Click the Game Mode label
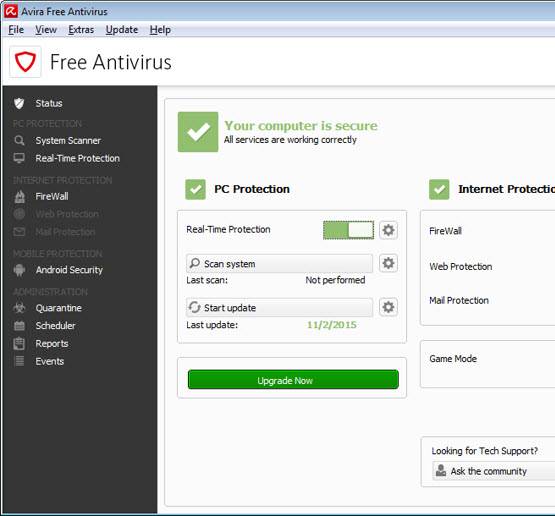The image size is (555, 516). 453,359
